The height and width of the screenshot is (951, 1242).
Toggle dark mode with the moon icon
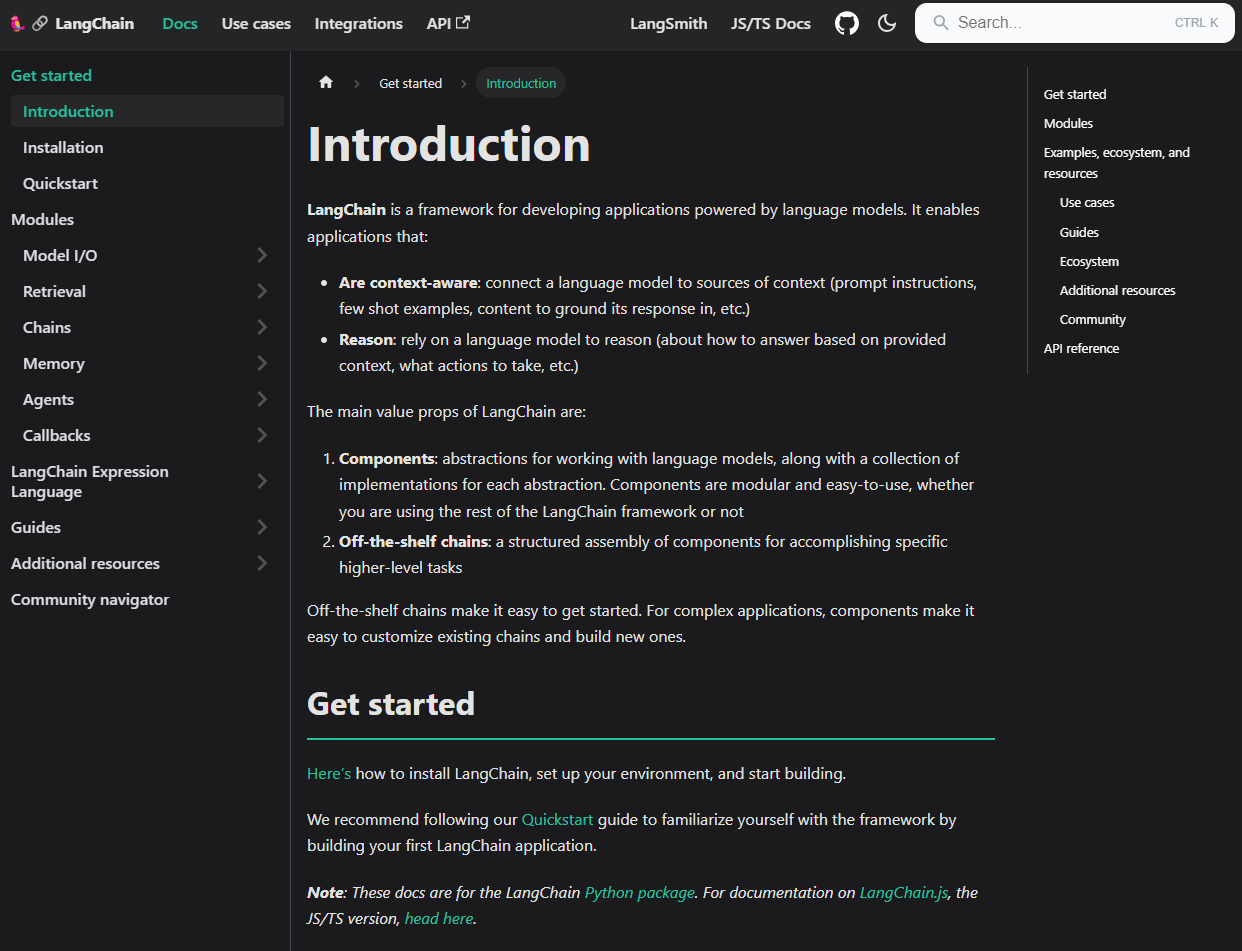887,23
